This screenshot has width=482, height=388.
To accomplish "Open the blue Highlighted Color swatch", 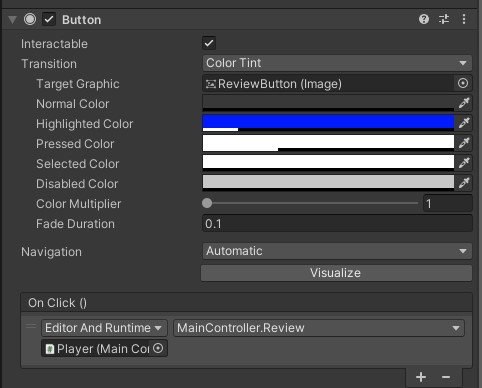I will [328, 123].
